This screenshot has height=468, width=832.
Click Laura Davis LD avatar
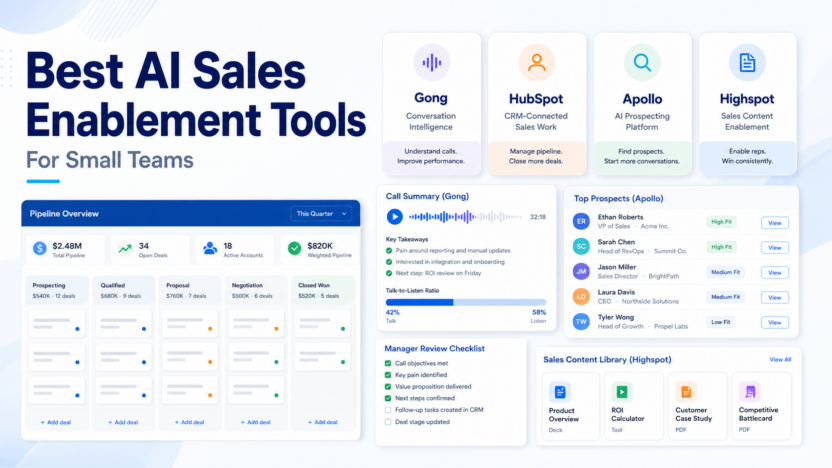581,296
